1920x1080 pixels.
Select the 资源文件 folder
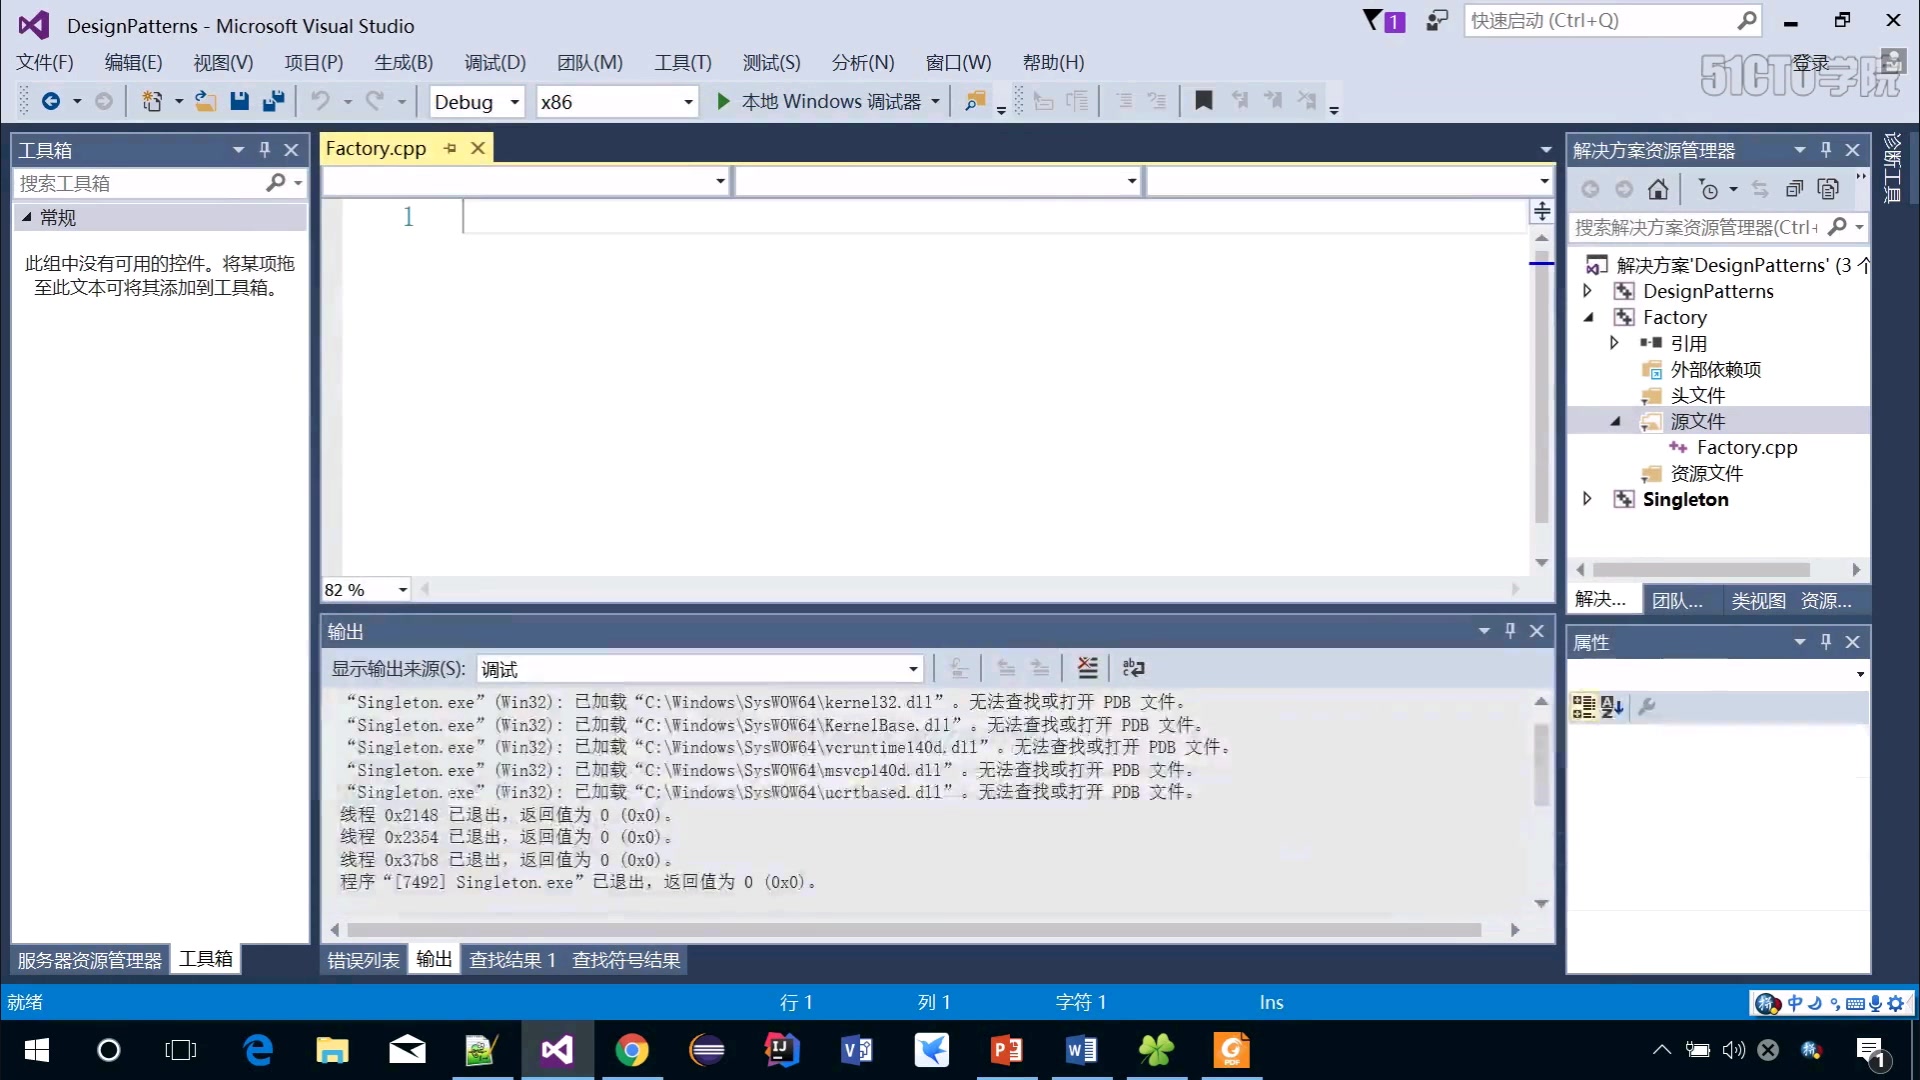click(1706, 473)
